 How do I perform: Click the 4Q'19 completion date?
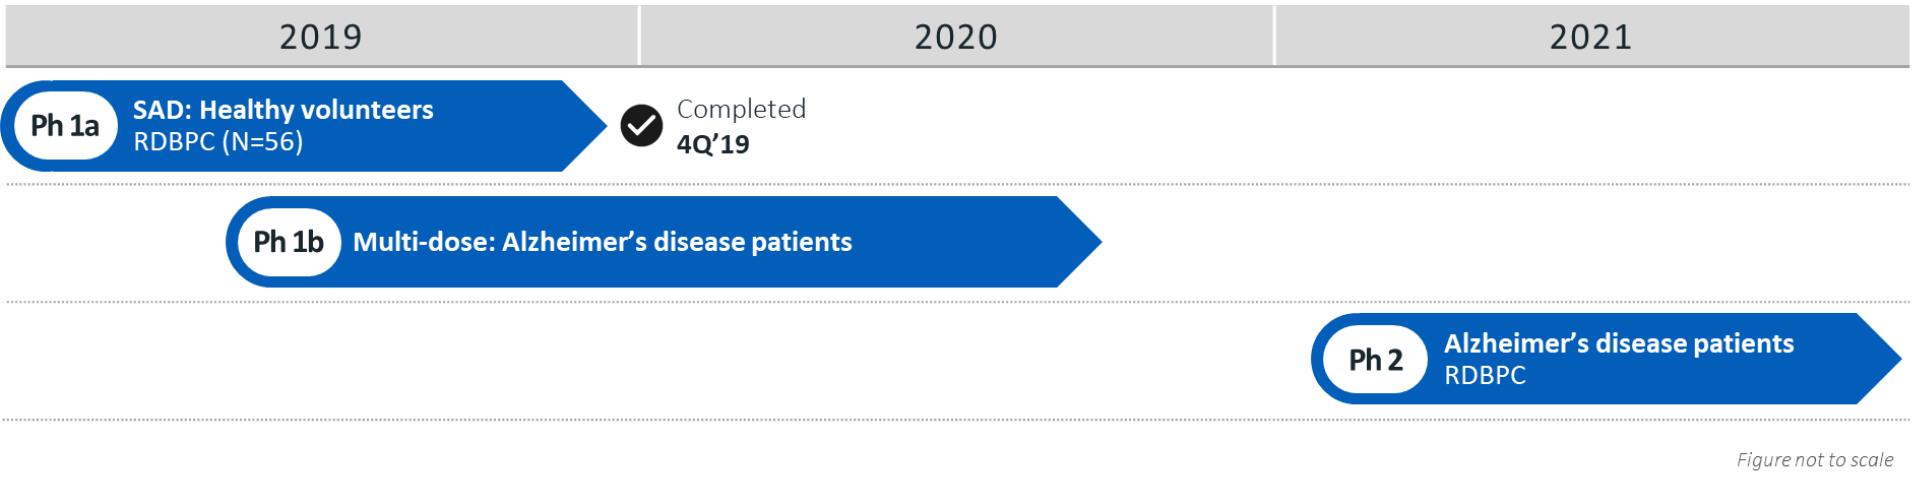(712, 144)
